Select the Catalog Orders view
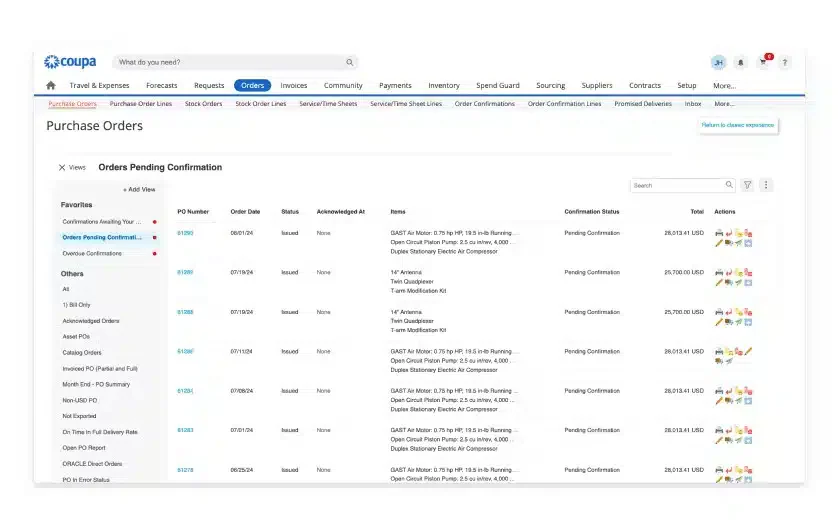838x531 pixels. [82, 353]
